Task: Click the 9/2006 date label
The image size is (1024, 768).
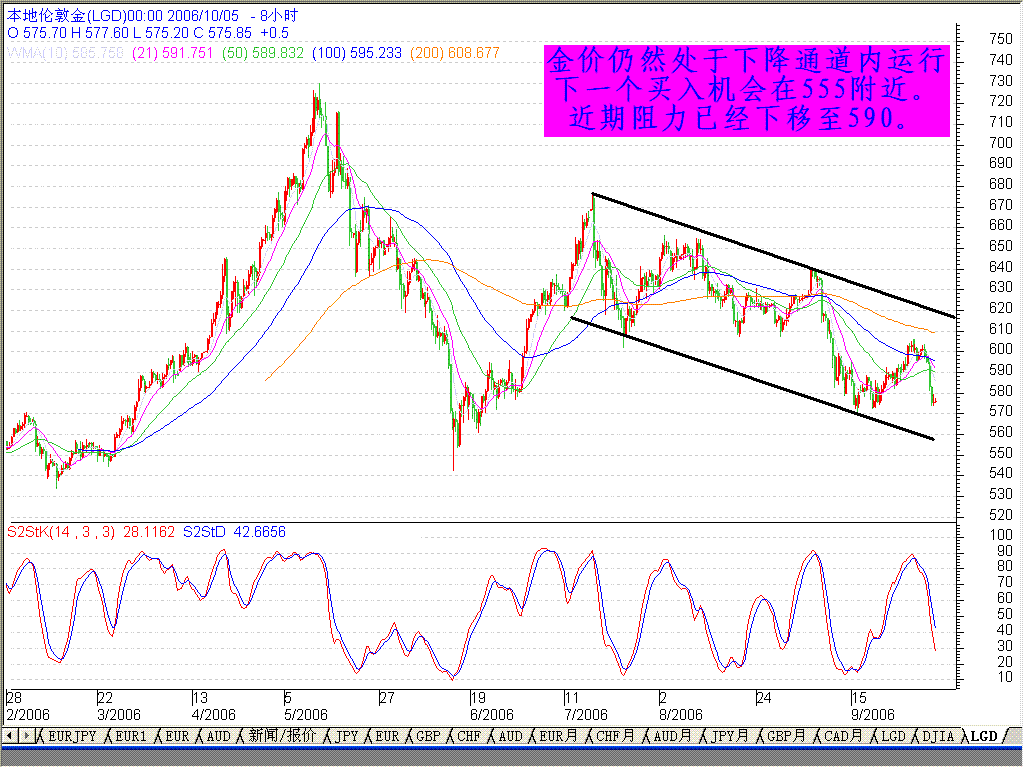Action: (x=872, y=714)
